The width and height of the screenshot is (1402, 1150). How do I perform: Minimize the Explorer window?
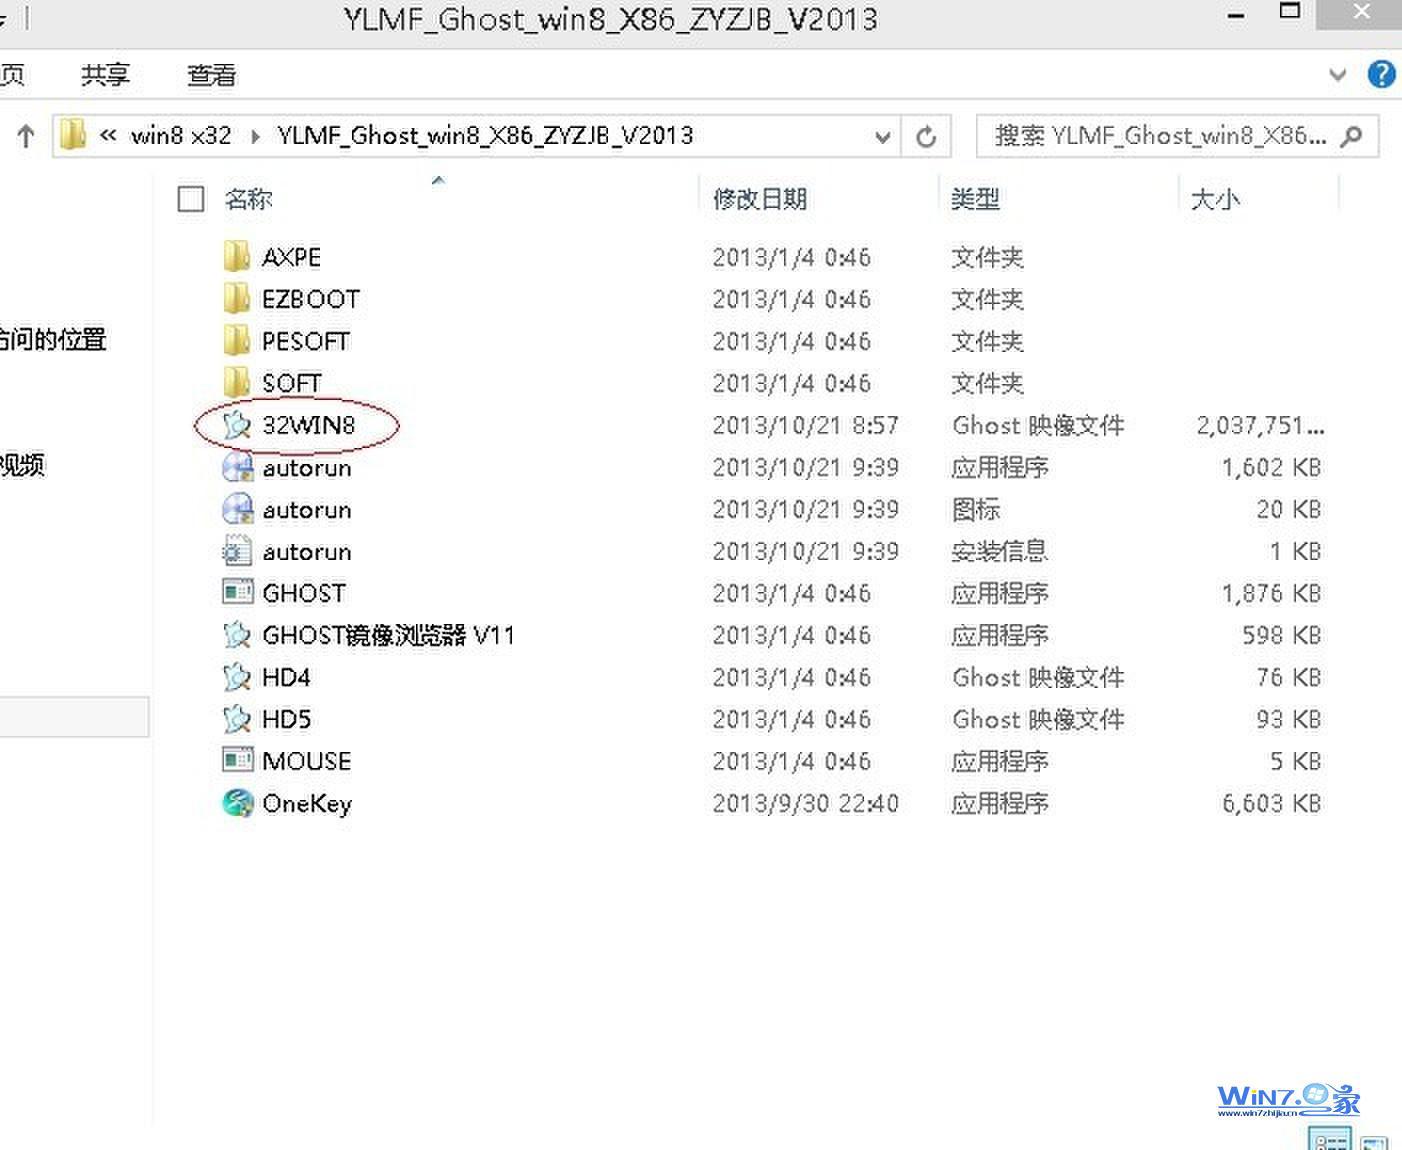coord(1236,16)
